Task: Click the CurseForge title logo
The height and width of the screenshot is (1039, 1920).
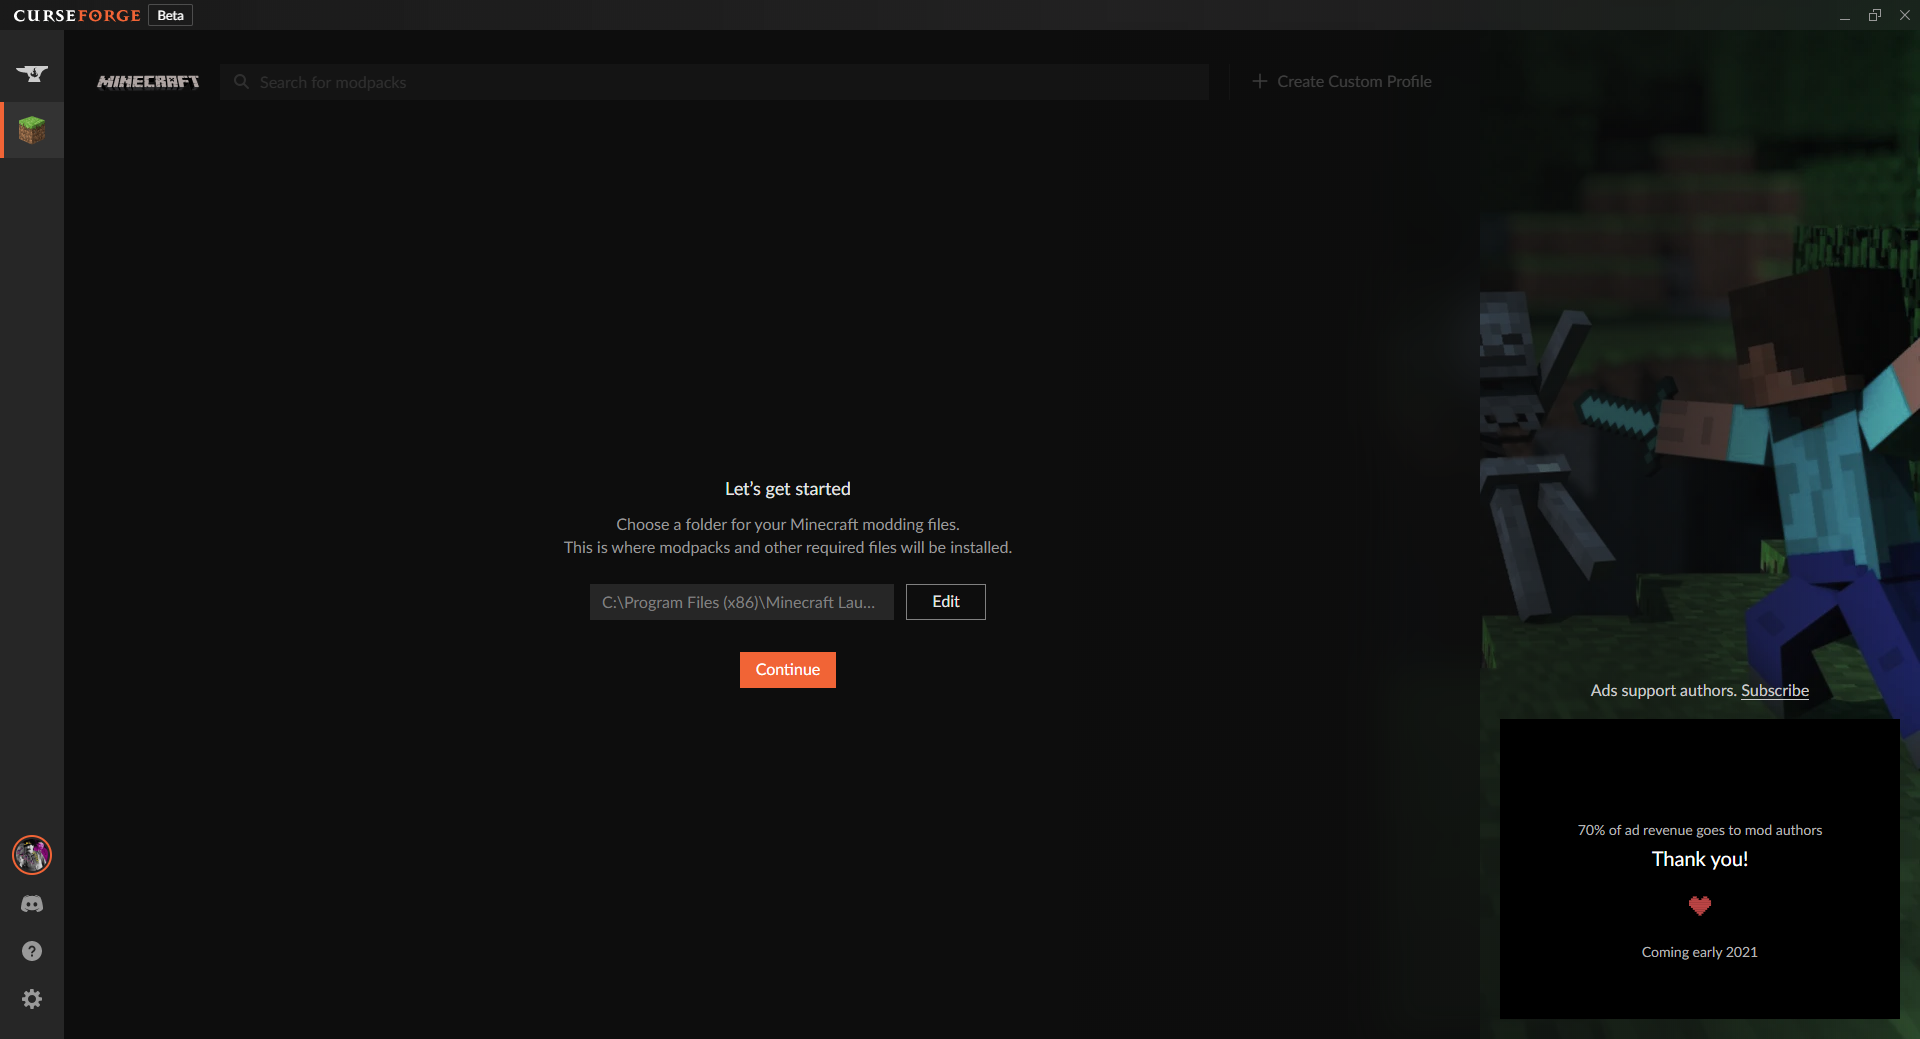Action: point(77,15)
